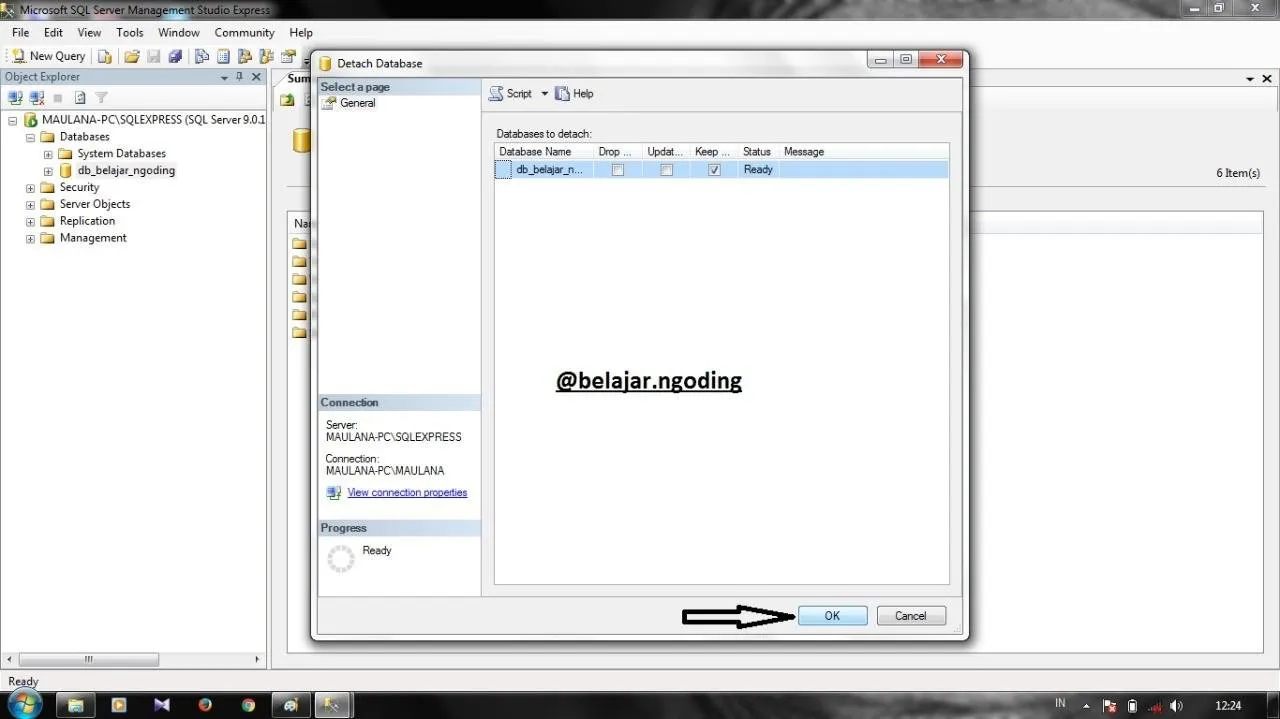Open the Help menu in menu bar
Screen dimensions: 1280x719
[x=301, y=32]
